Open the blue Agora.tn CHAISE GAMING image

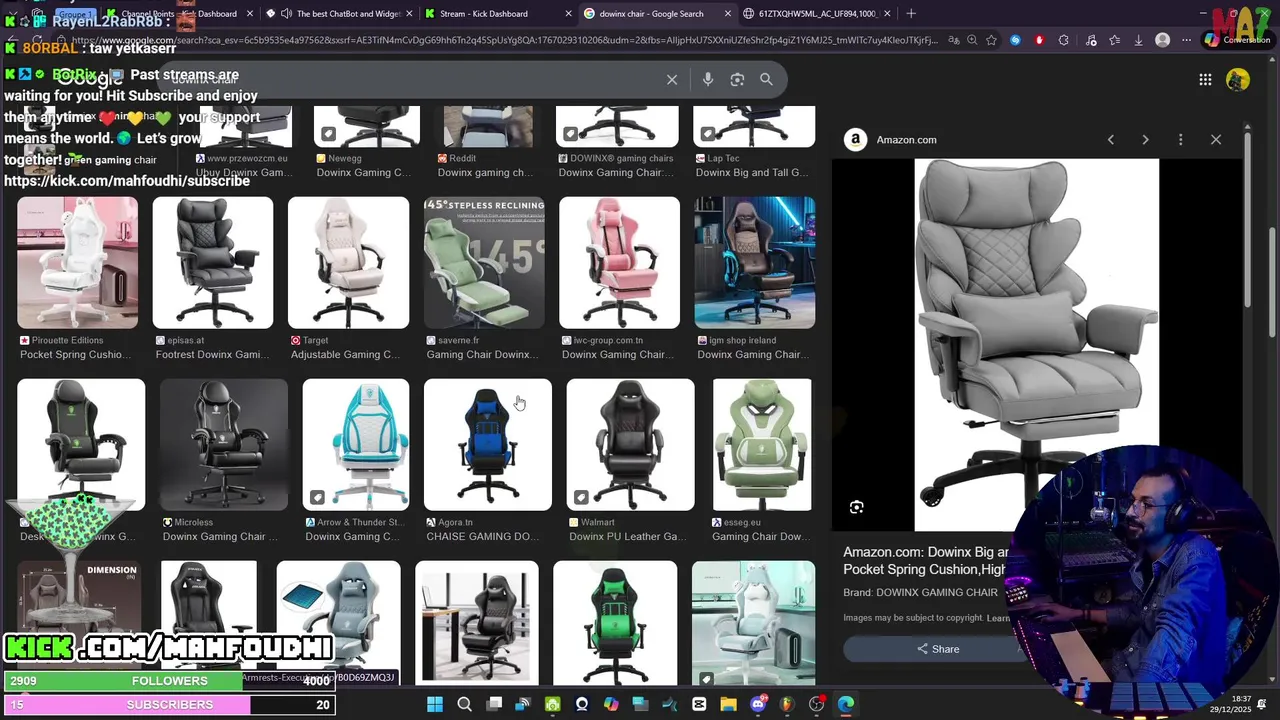click(x=488, y=445)
